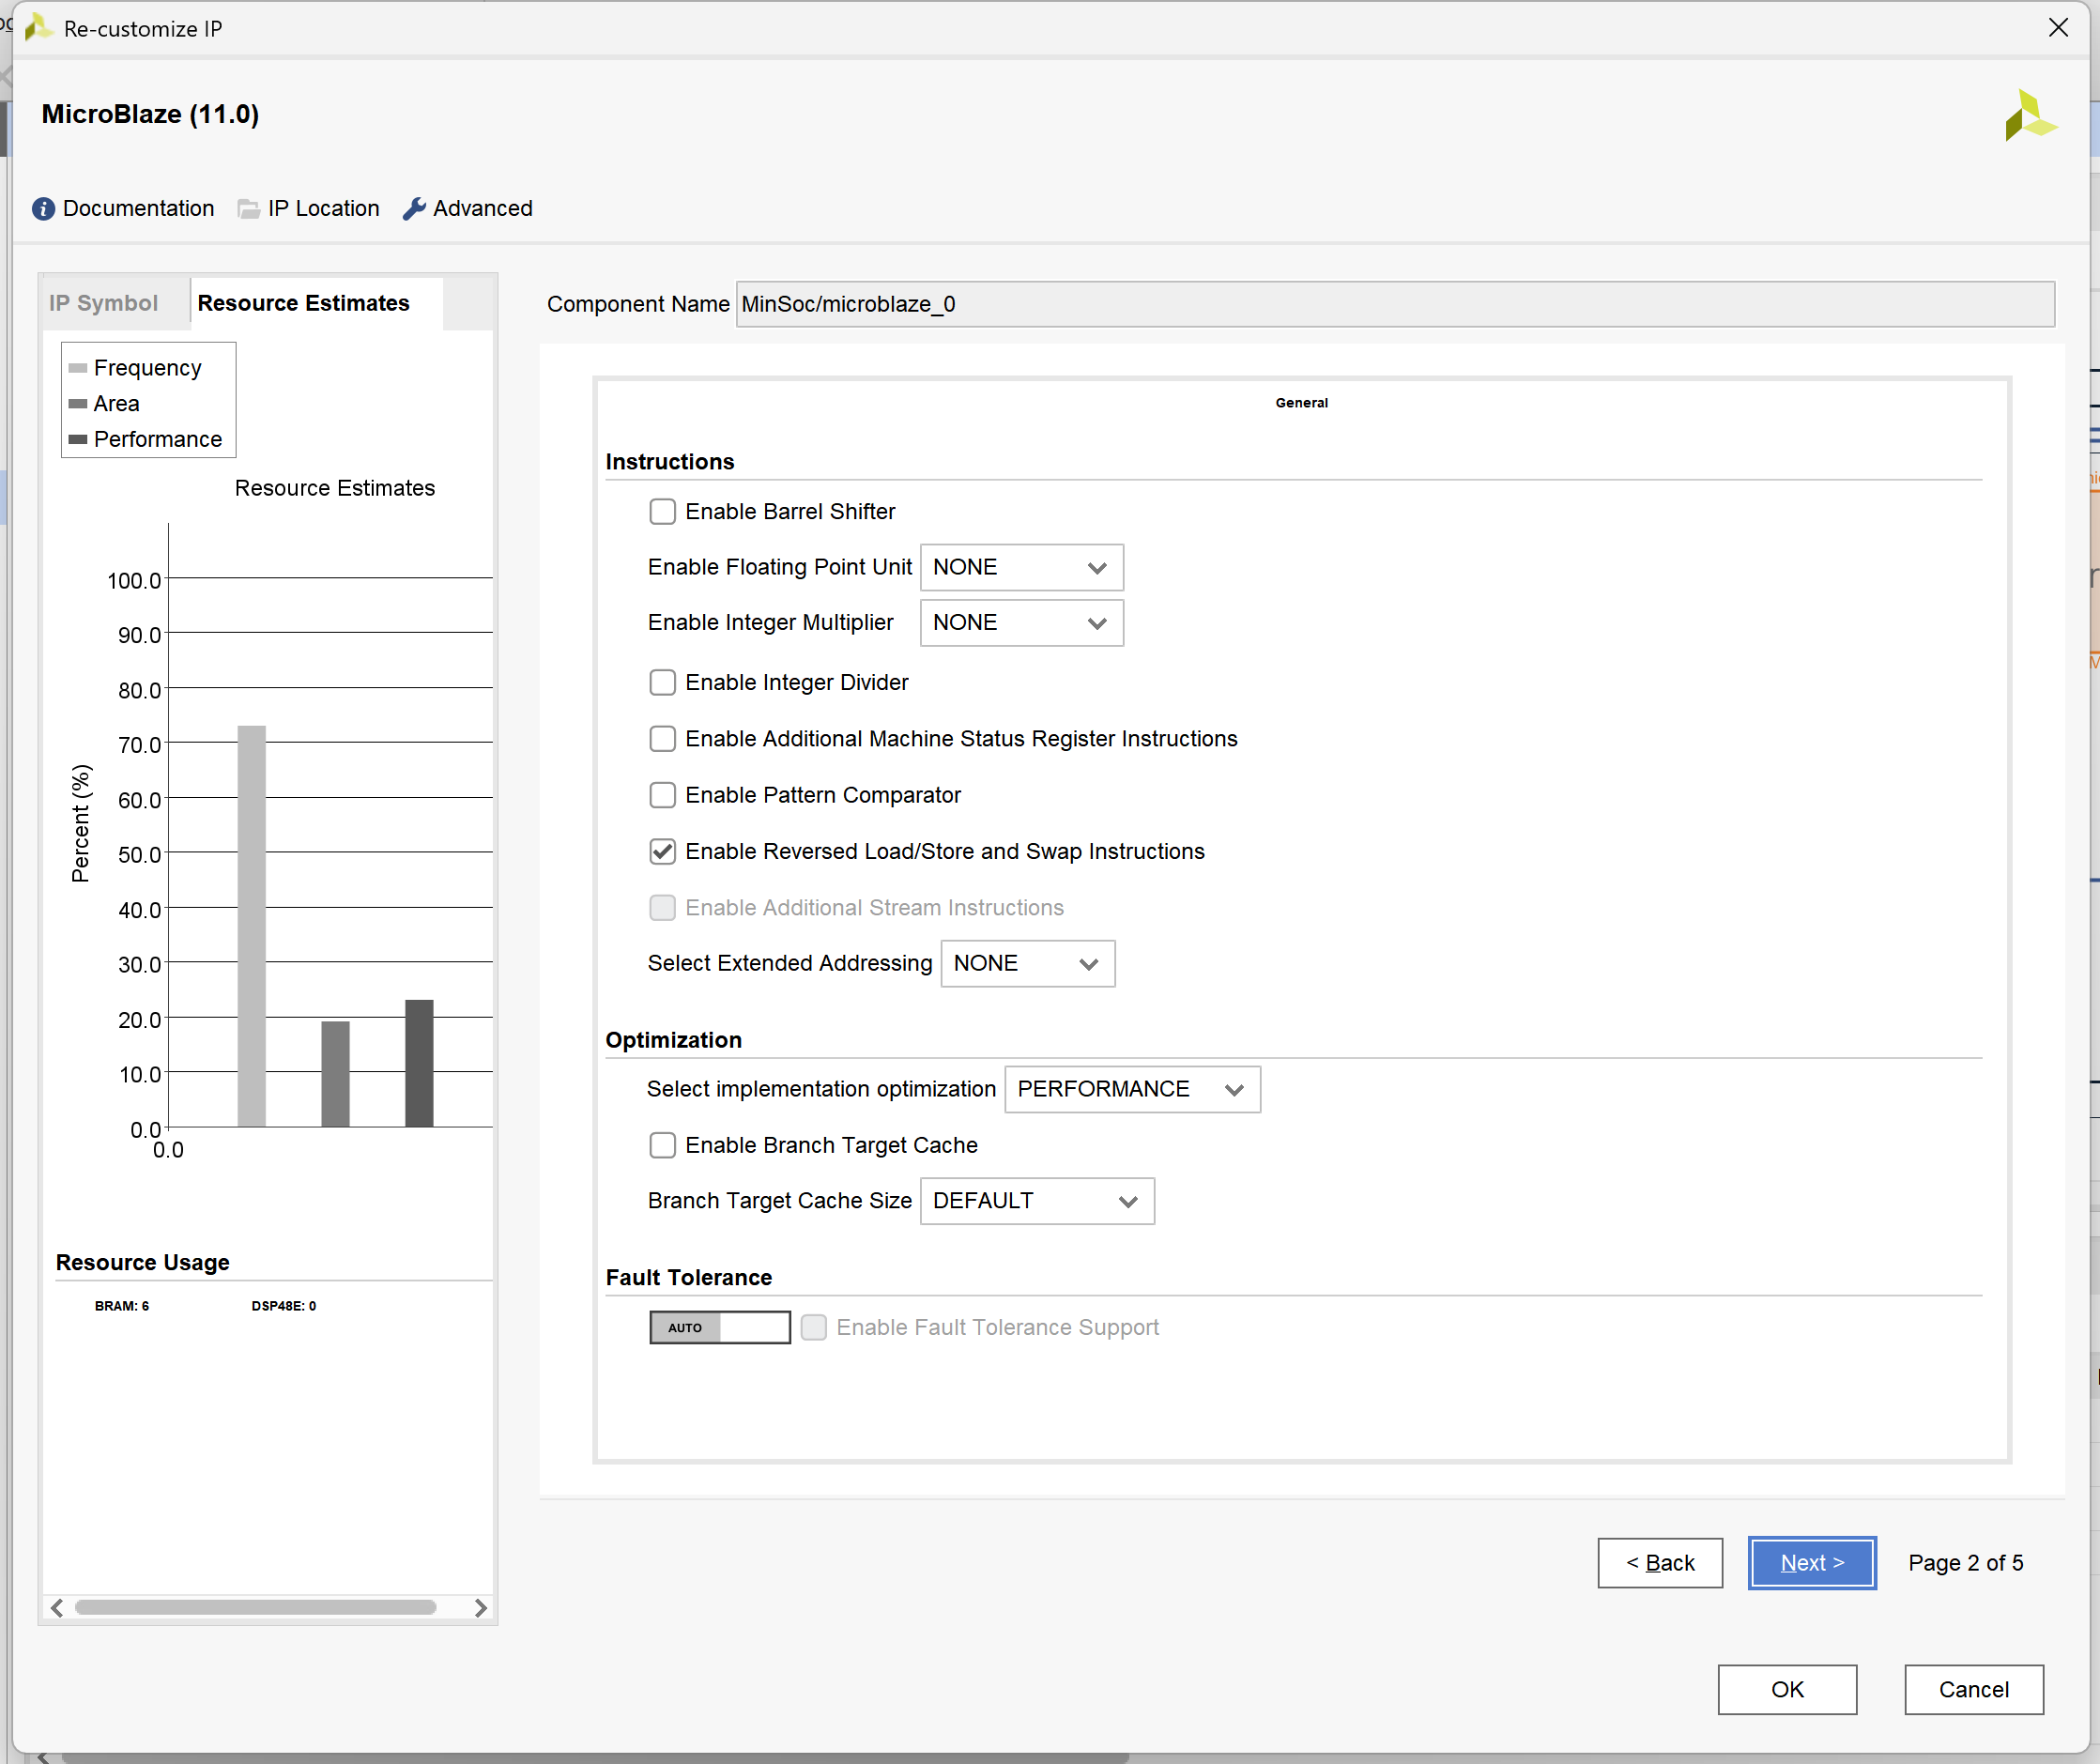Click the resource panel horizontal scrollbar
The height and width of the screenshot is (1764, 2100).
point(256,1608)
